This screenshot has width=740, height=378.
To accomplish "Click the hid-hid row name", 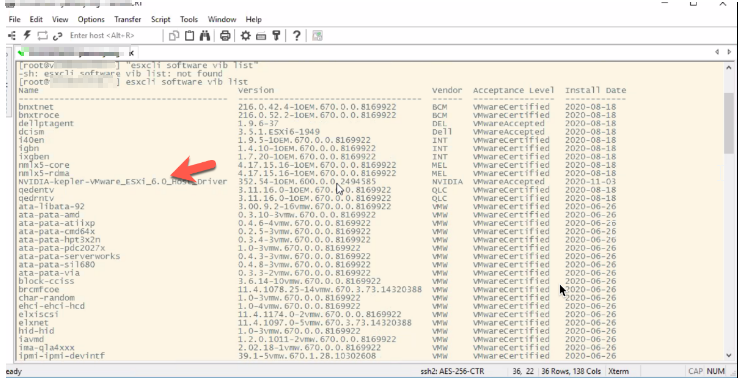I will (36, 331).
